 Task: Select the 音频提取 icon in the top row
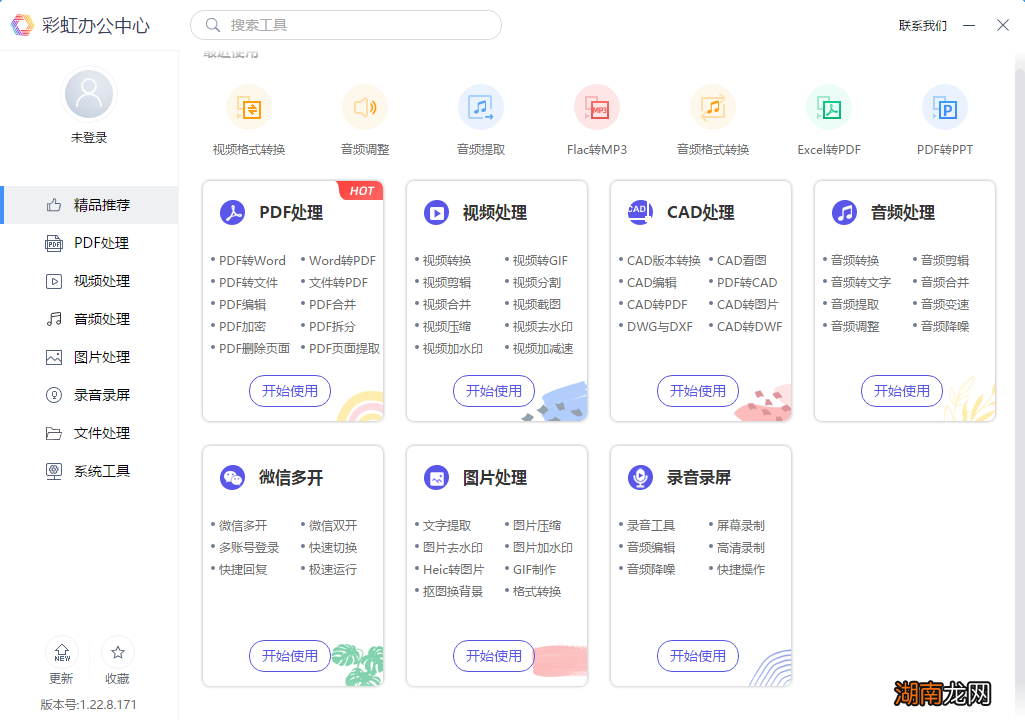(481, 106)
